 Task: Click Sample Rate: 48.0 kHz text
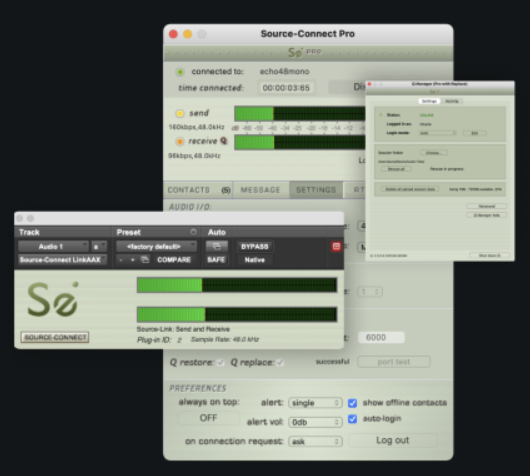(x=225, y=339)
